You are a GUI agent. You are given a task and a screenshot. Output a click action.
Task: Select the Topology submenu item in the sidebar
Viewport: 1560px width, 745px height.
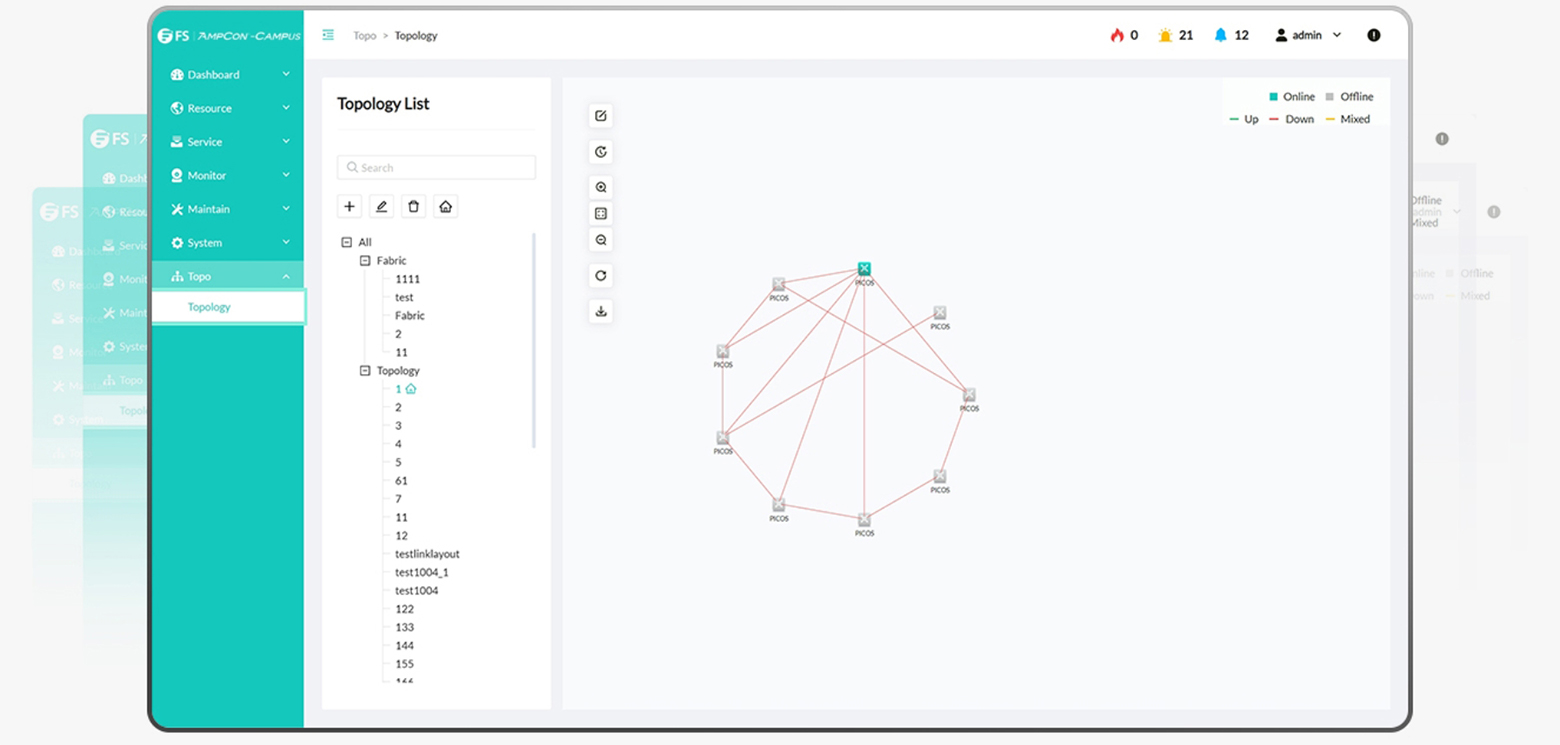coord(228,307)
